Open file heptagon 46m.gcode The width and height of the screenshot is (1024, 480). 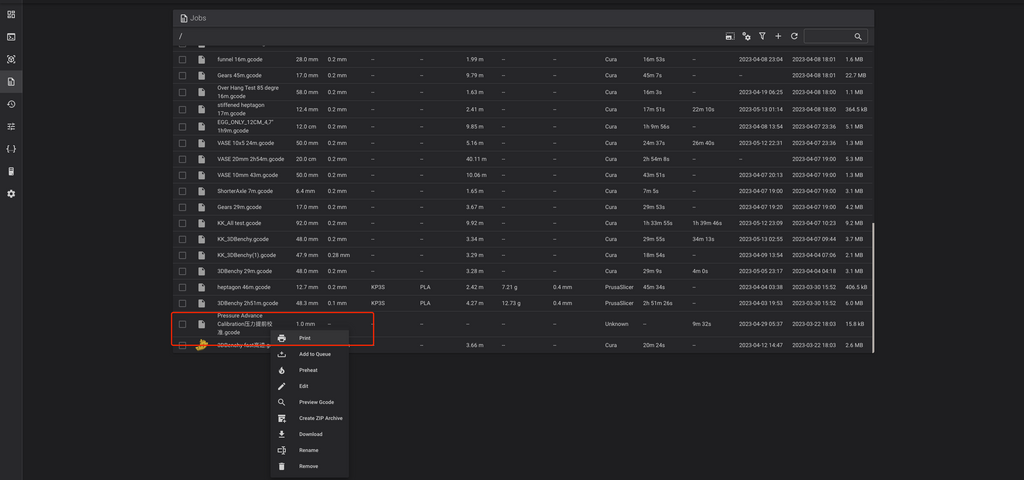point(244,287)
